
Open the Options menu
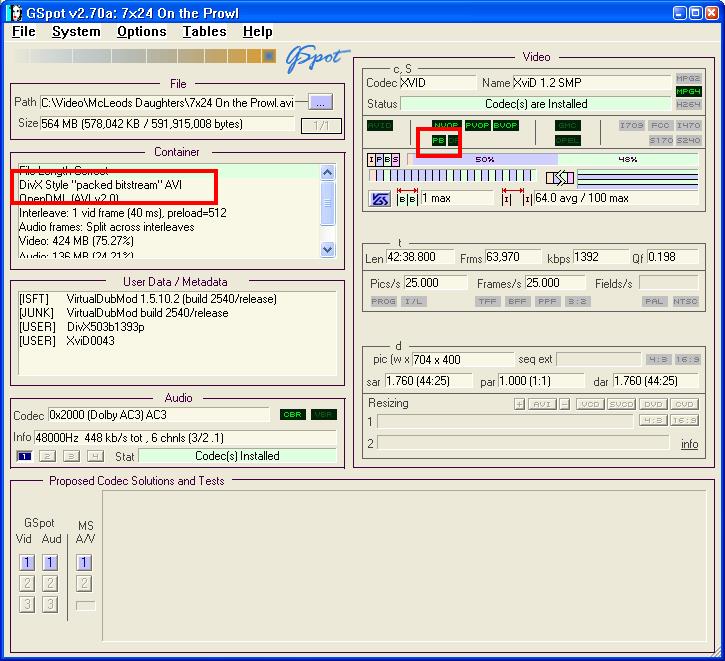click(141, 31)
